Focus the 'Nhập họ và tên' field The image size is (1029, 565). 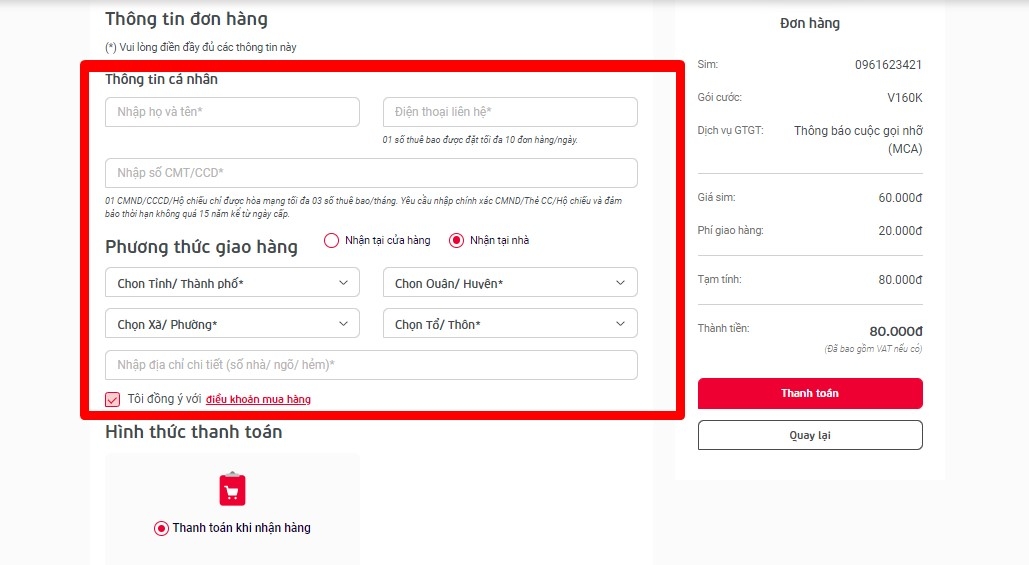pyautogui.click(x=232, y=112)
